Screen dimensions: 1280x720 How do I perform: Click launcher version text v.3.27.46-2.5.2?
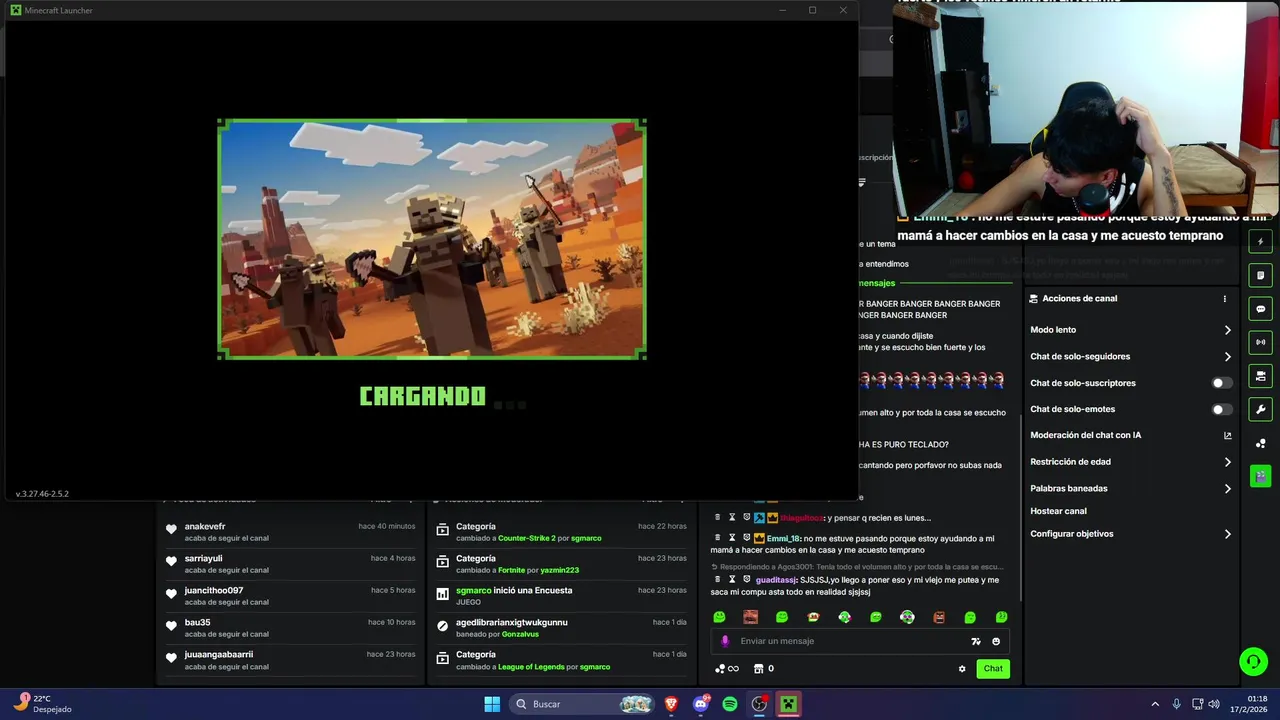[x=42, y=494]
